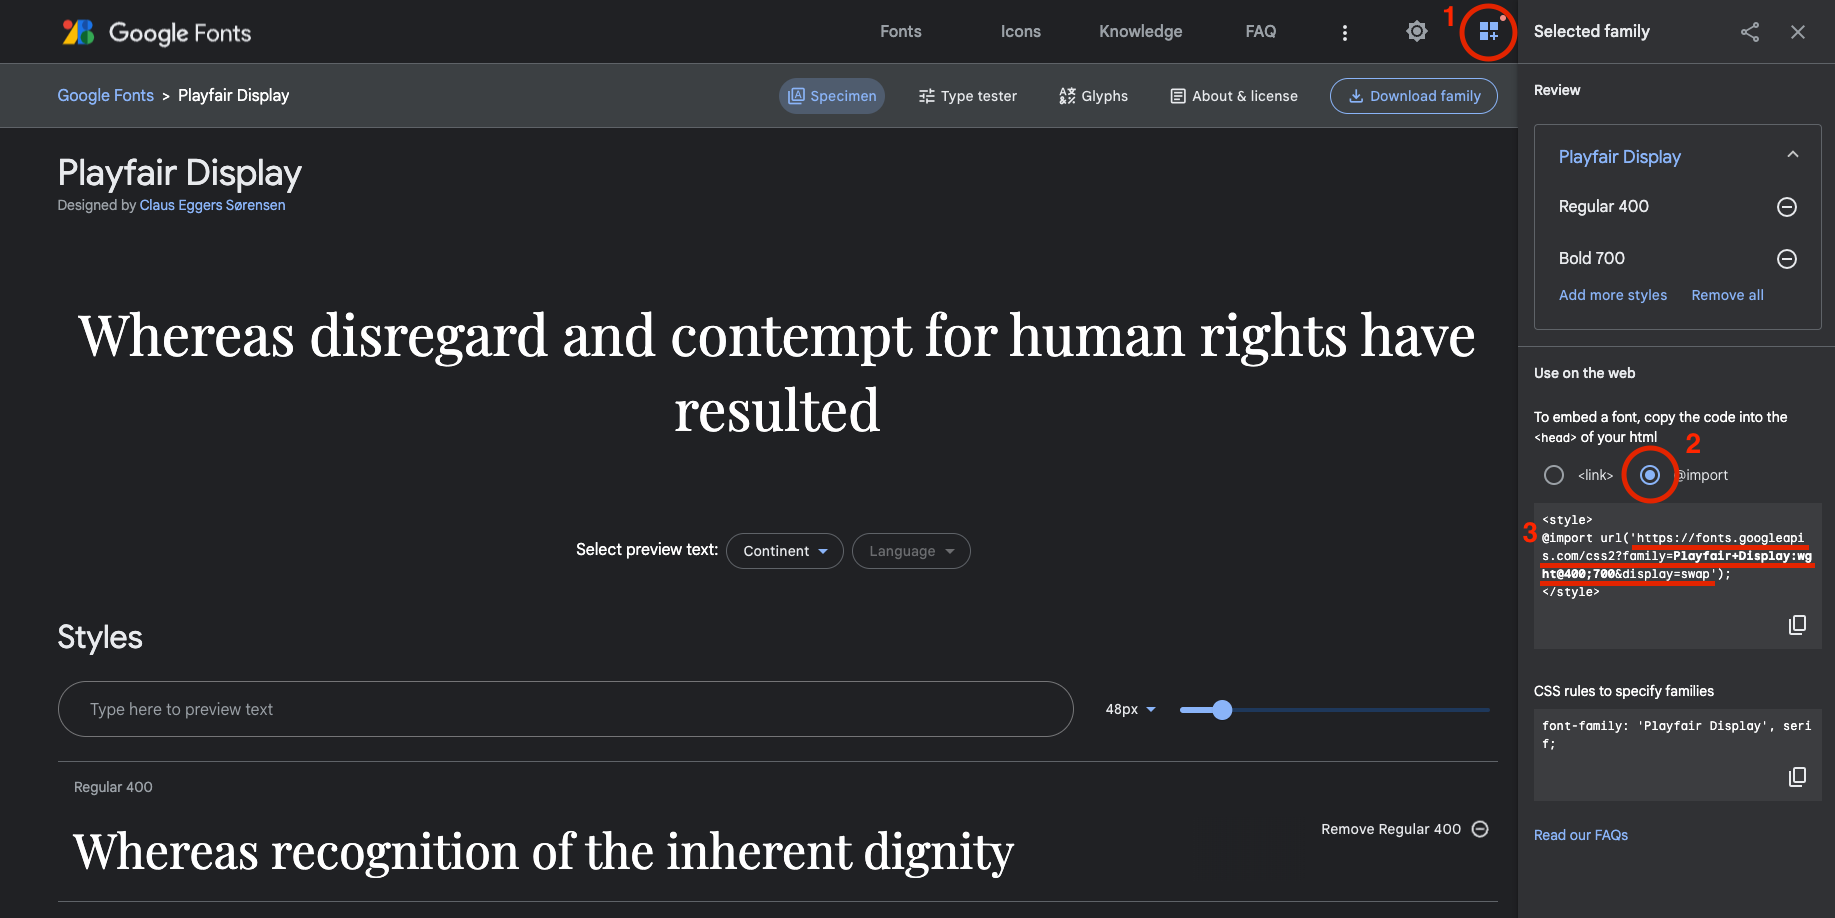Click the 'Bold 700' label in Review
This screenshot has width=1835, height=918.
1592,258
